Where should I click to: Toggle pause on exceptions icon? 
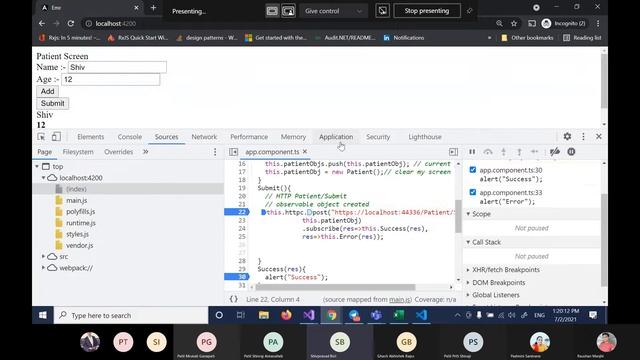point(571,152)
